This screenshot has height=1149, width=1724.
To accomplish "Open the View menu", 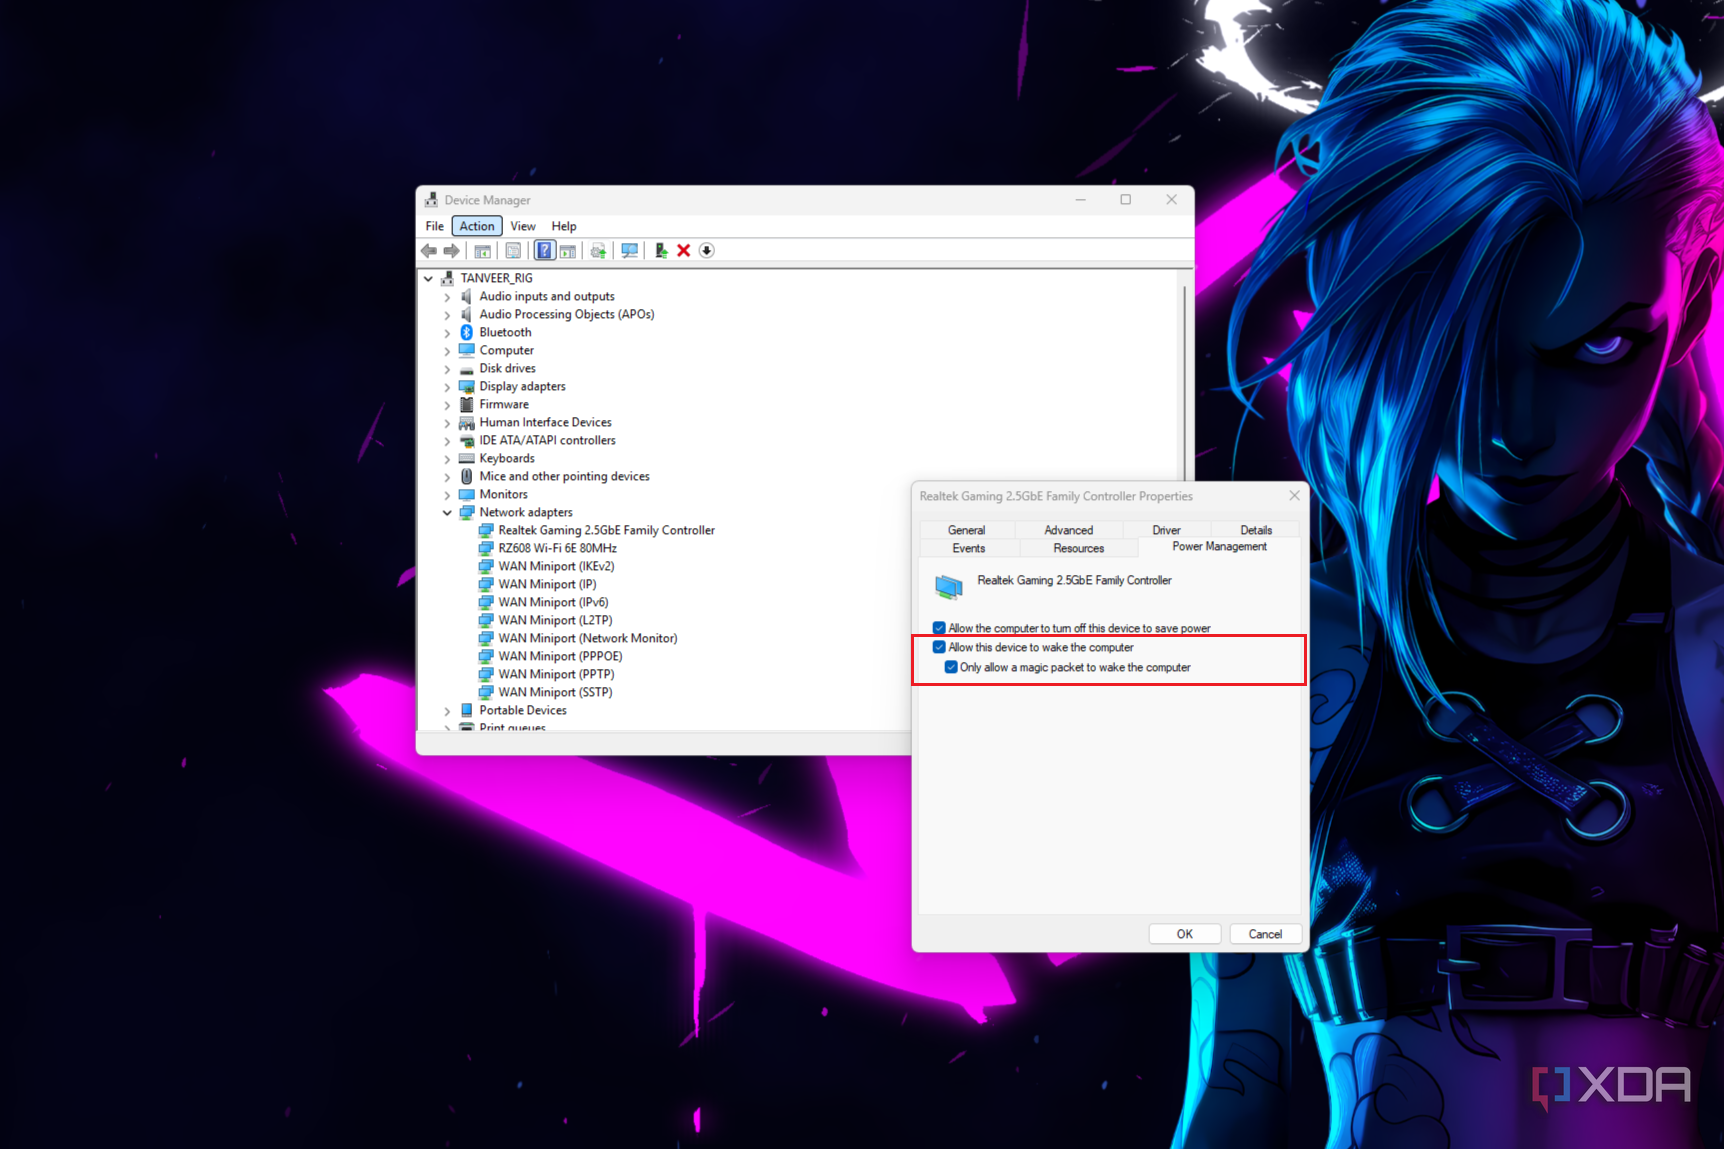I will tap(523, 226).
